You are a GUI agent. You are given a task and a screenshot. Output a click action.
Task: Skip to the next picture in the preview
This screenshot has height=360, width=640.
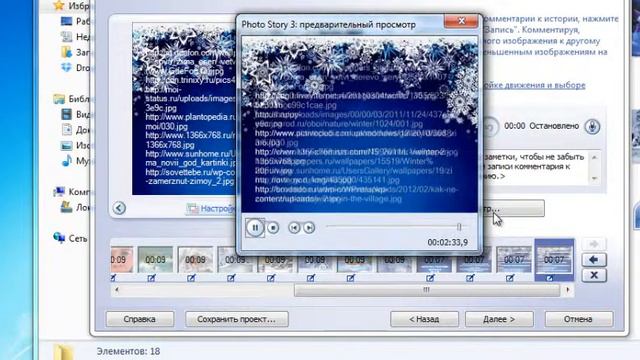point(309,228)
